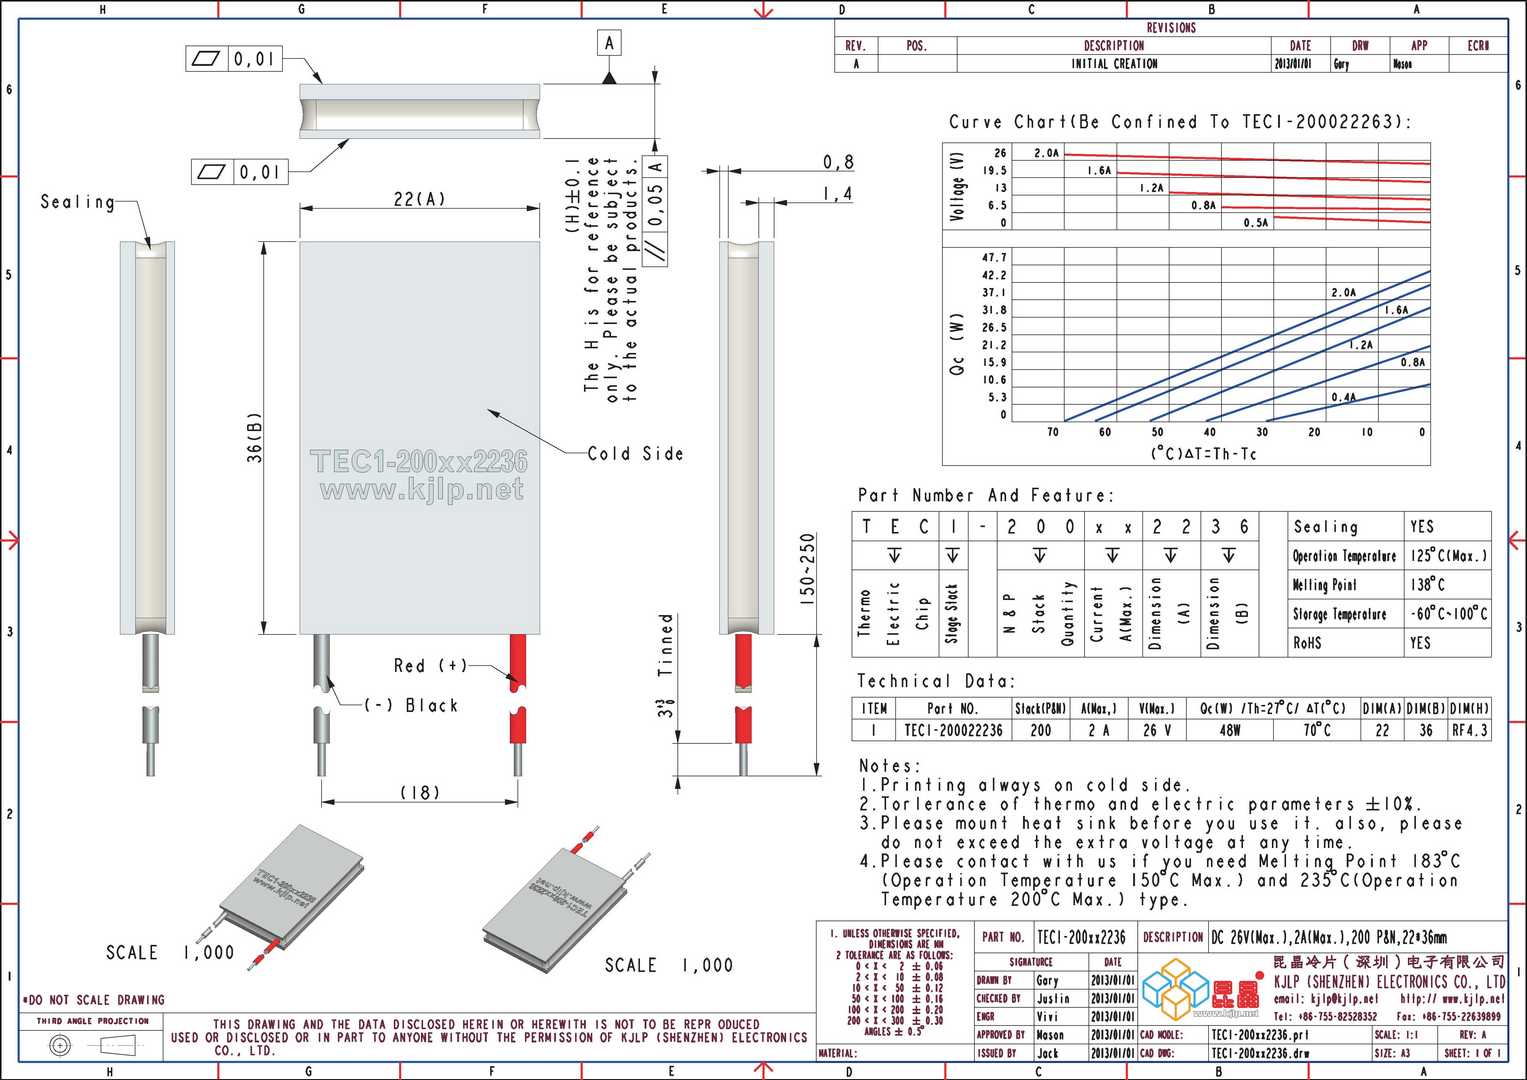The image size is (1527, 1080).
Task: Click the upper flatness 0,01 tolerance frame
Action: pos(234,59)
